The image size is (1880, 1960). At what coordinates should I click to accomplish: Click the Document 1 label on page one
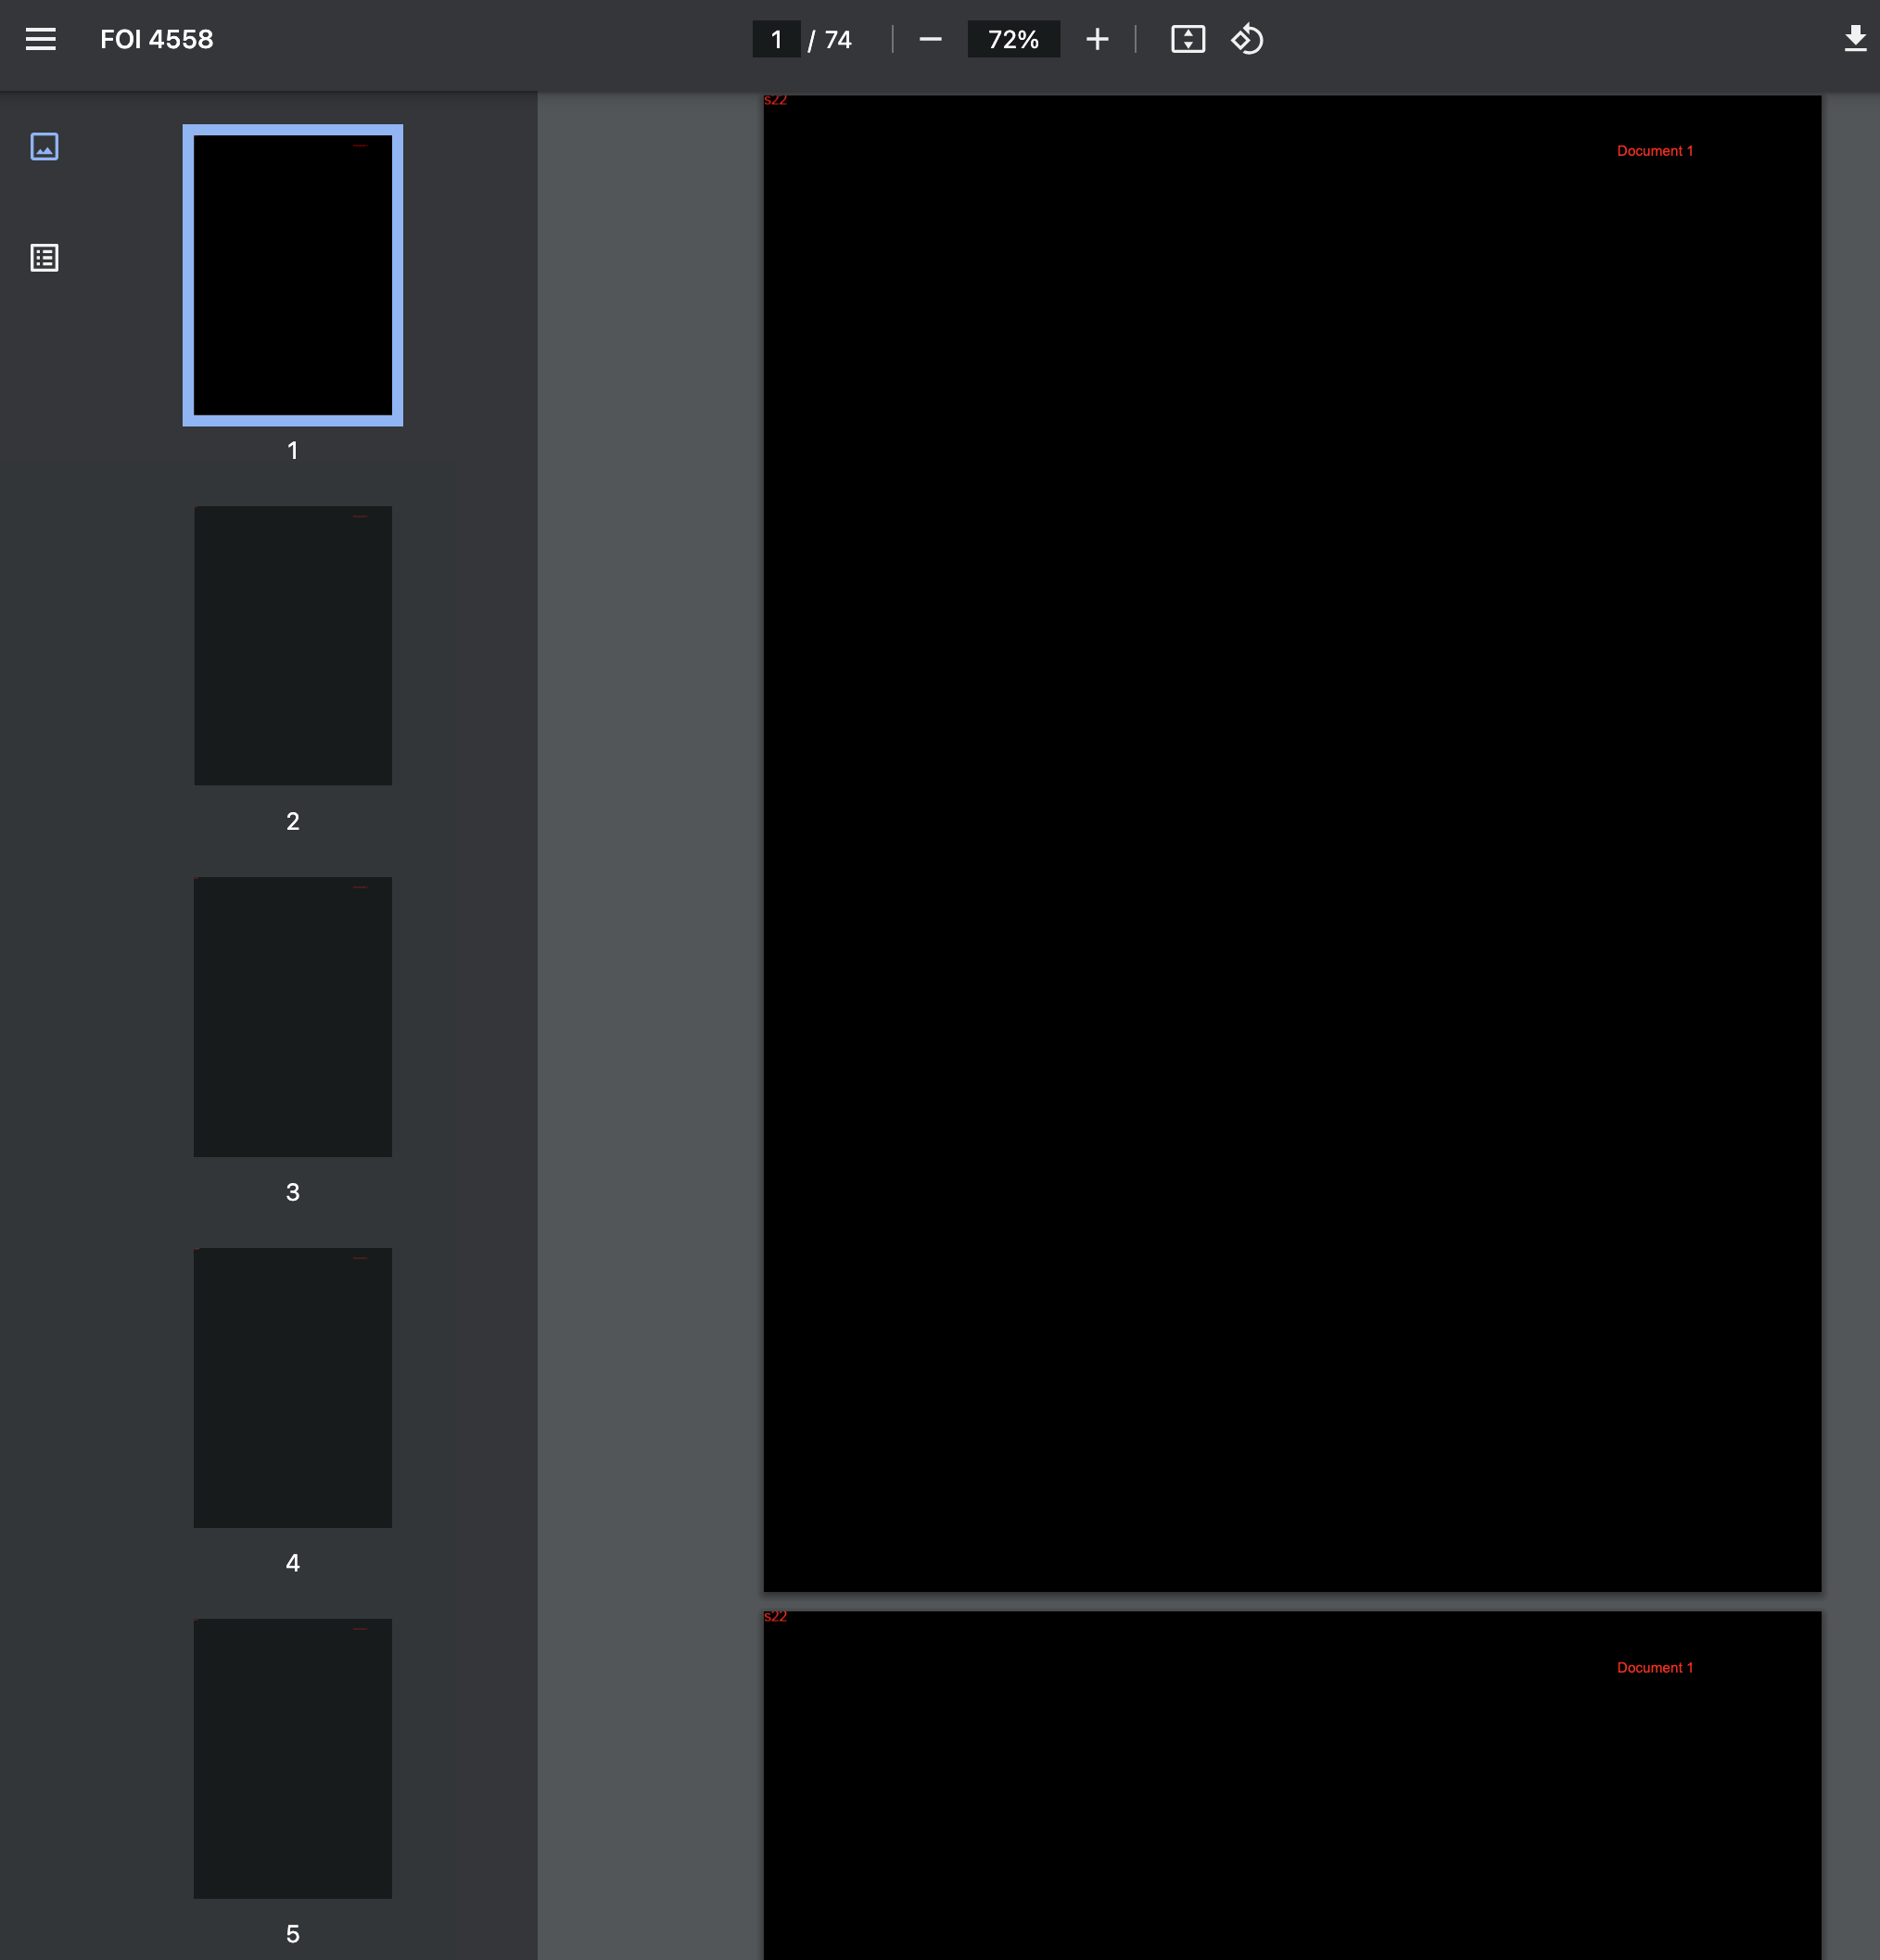coord(1654,151)
